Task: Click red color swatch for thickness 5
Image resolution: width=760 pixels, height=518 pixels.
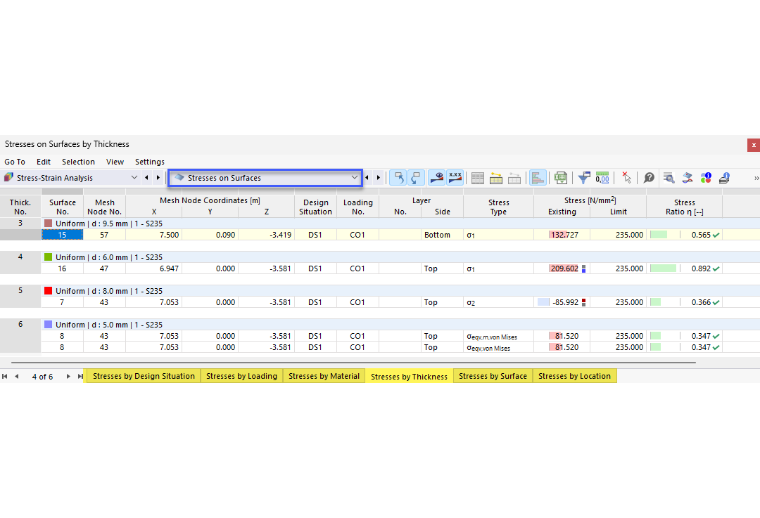Action: tap(48, 291)
